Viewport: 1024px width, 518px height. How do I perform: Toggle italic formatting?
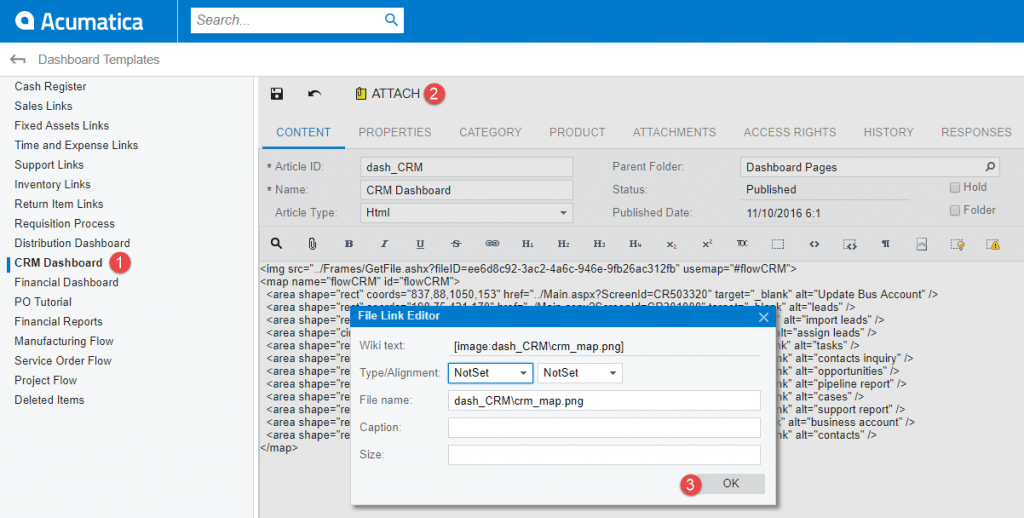coord(384,244)
